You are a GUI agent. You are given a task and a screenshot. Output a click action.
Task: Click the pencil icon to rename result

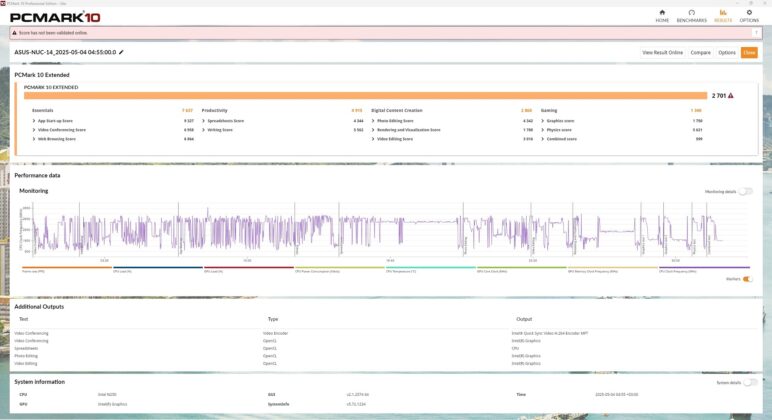click(x=121, y=52)
